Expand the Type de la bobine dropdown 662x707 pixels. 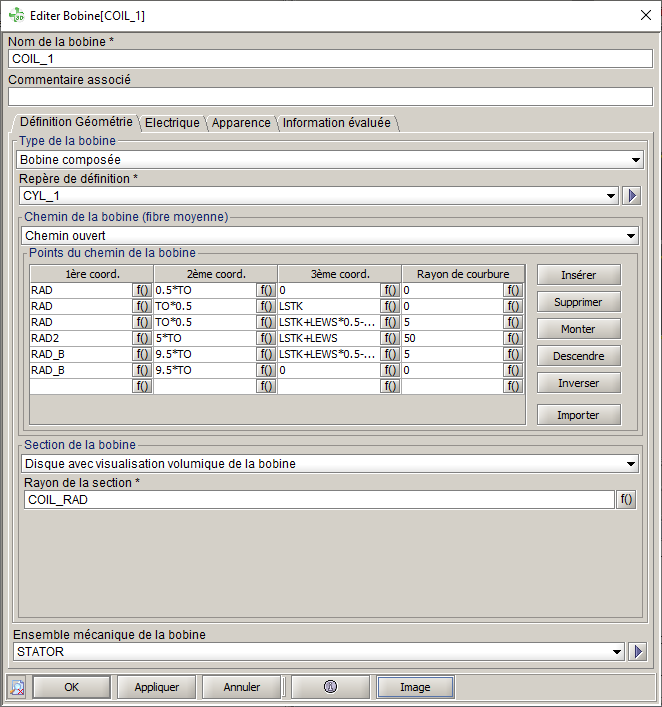coord(636,159)
